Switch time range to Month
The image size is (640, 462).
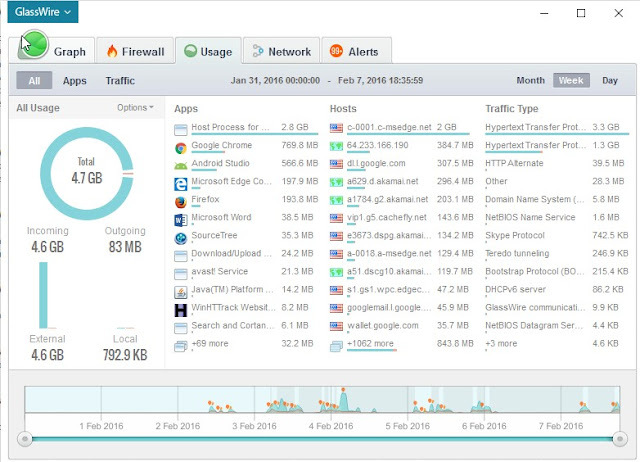(x=530, y=80)
